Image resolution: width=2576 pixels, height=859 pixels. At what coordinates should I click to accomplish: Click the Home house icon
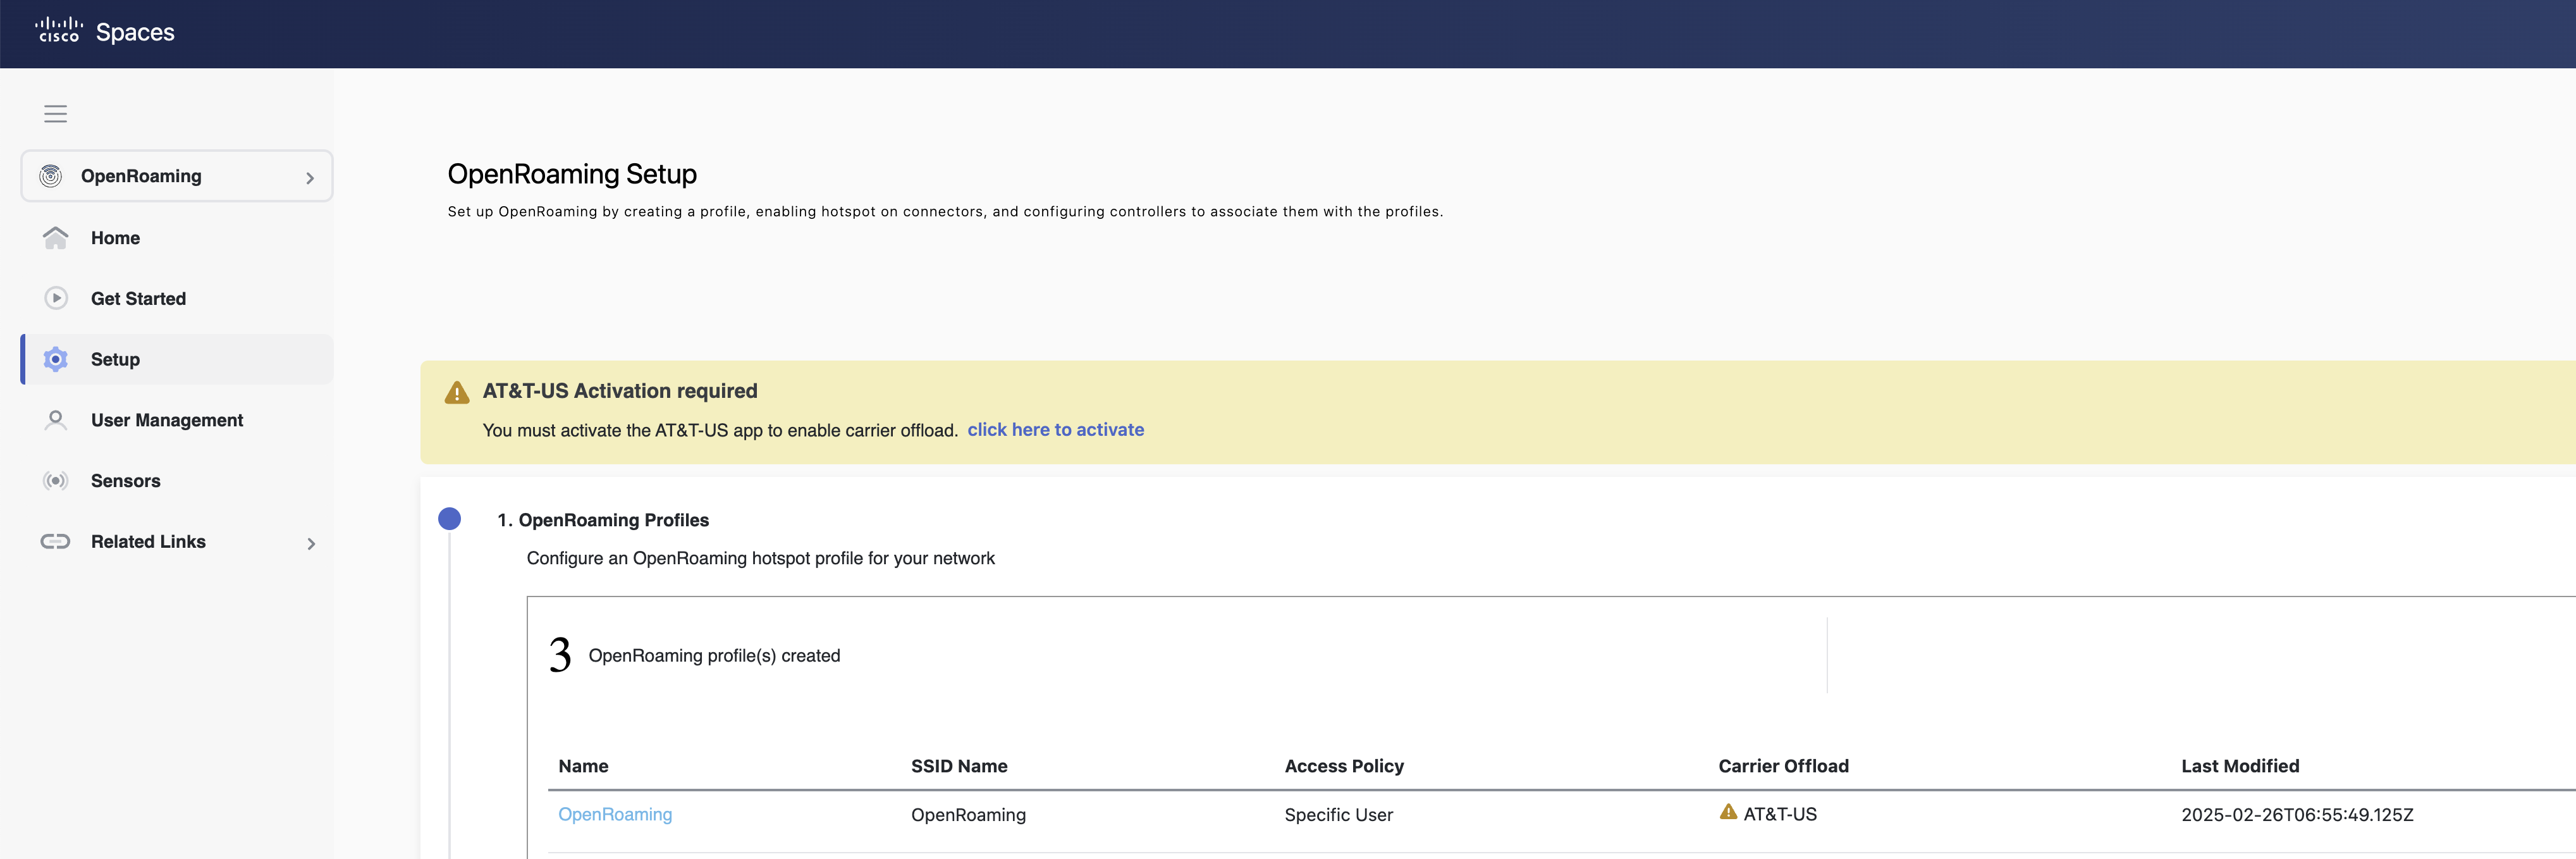pyautogui.click(x=56, y=238)
